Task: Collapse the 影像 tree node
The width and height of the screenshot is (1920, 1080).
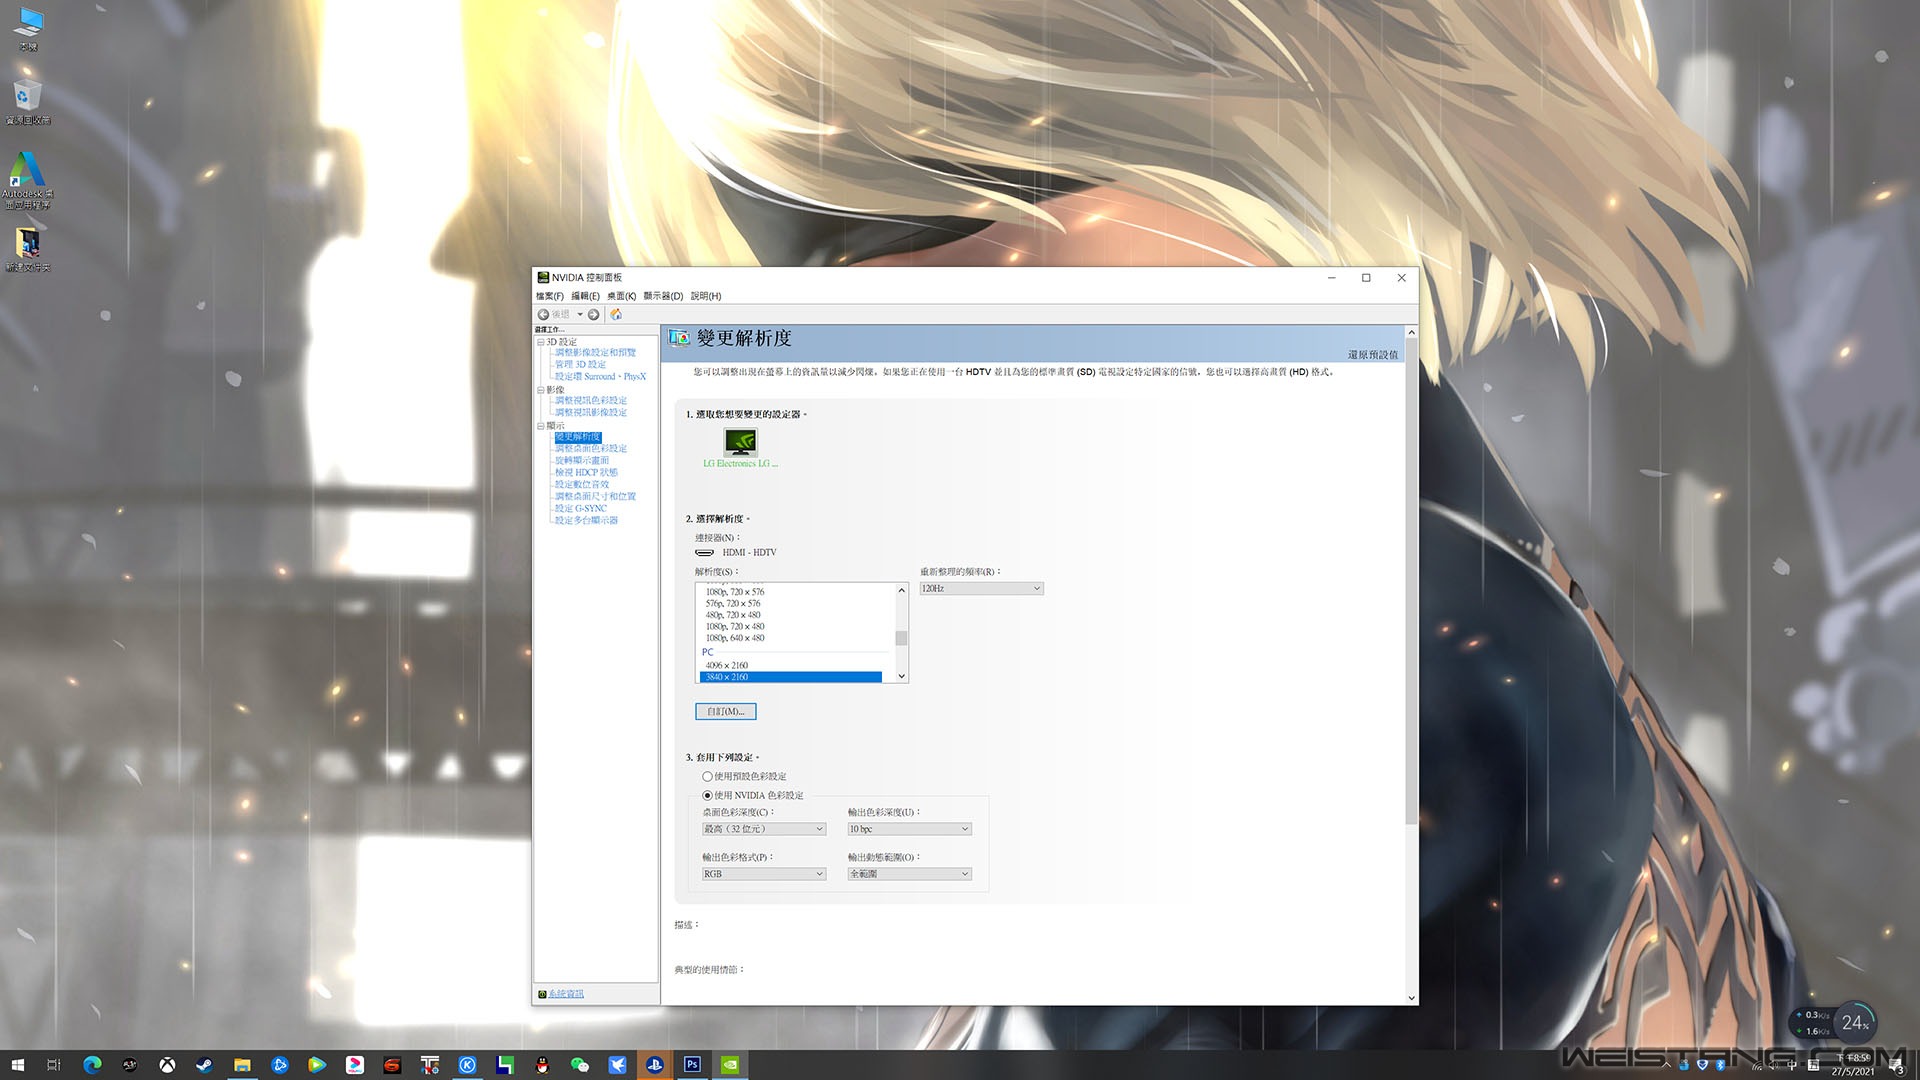Action: pyautogui.click(x=541, y=390)
